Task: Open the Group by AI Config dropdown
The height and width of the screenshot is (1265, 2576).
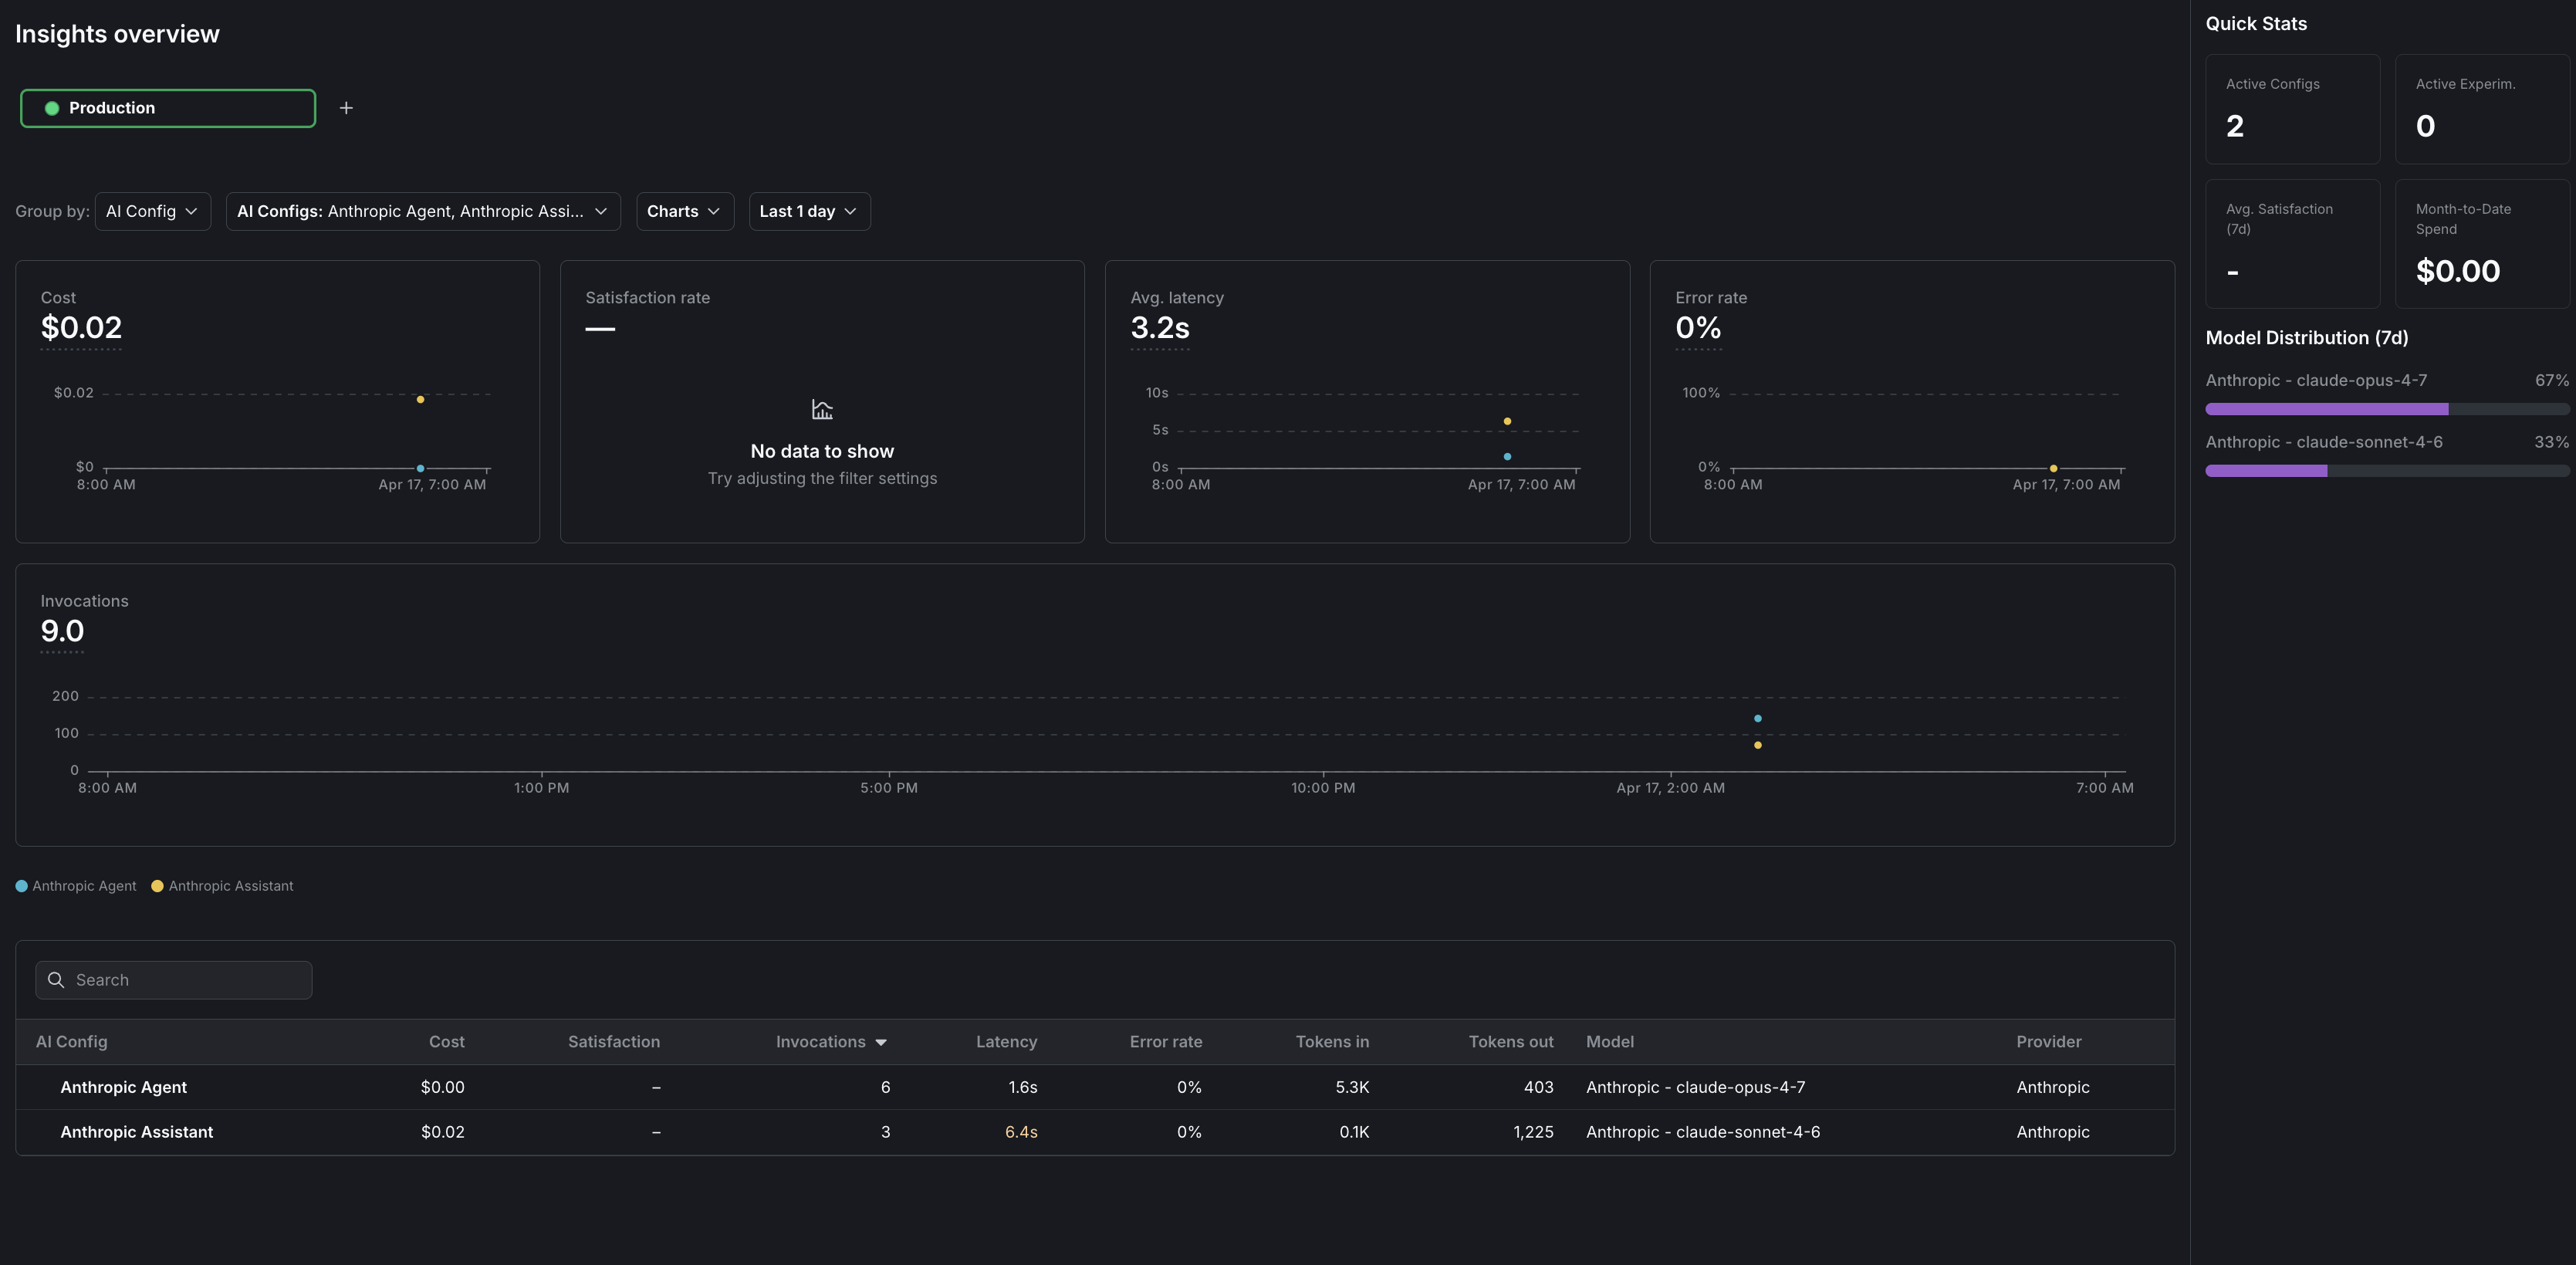Action: (151, 211)
